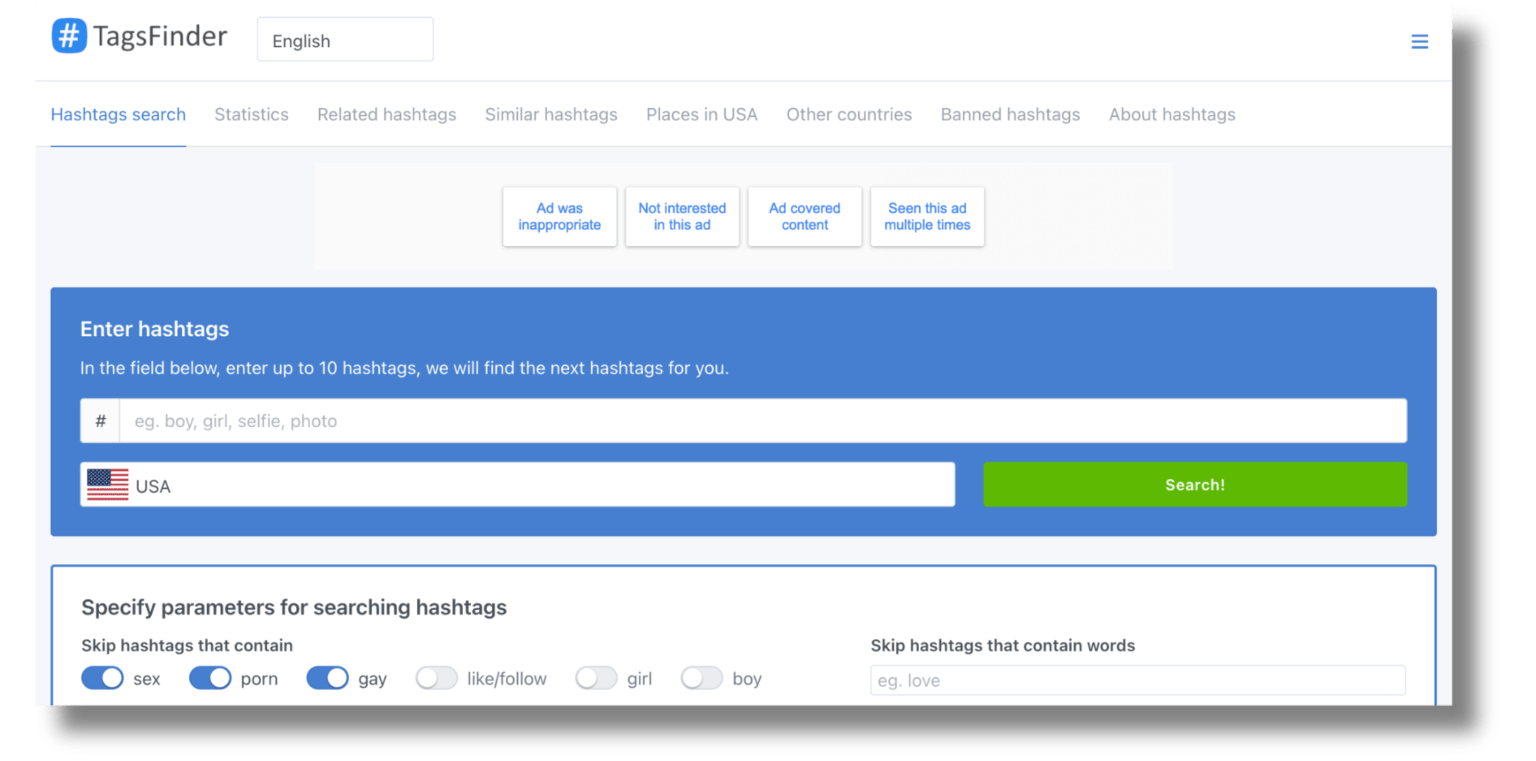Open the English language selector
The image size is (1536, 761).
[x=344, y=39]
